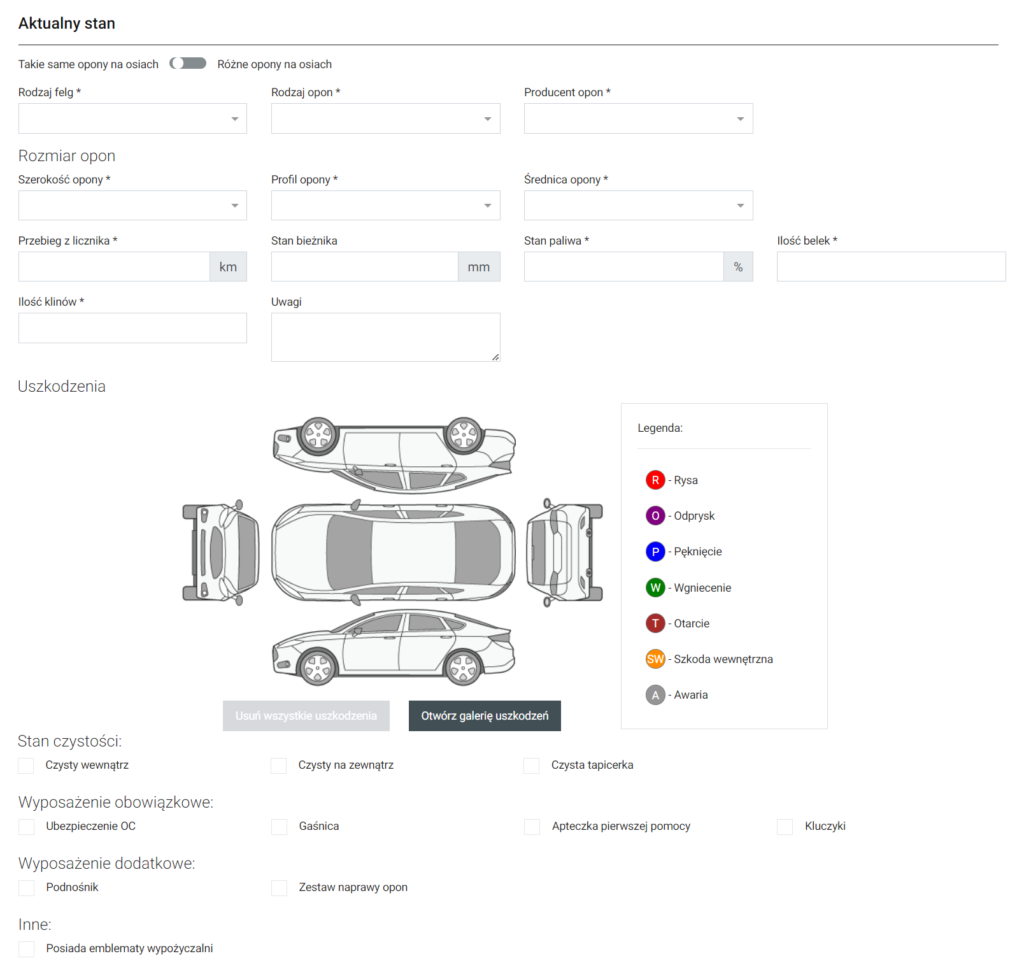This screenshot has width=1024, height=977.
Task: Click the front-view car diagram
Action: pyautogui.click(x=220, y=552)
